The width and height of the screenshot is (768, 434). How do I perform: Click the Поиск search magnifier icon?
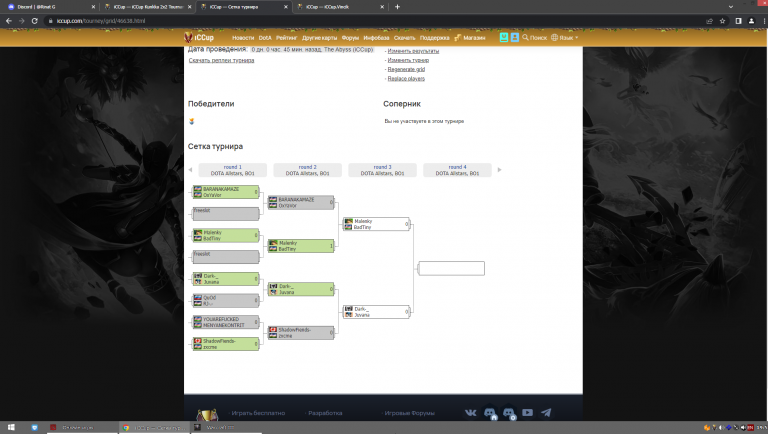(525, 37)
